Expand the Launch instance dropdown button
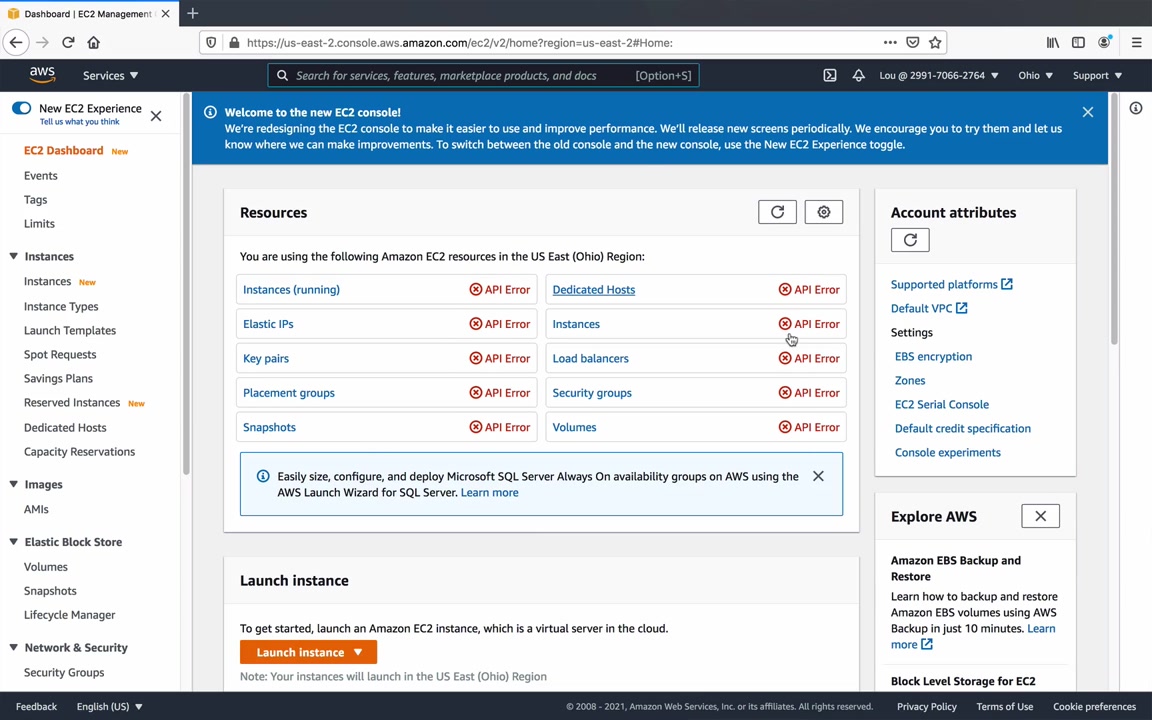 tap(357, 652)
